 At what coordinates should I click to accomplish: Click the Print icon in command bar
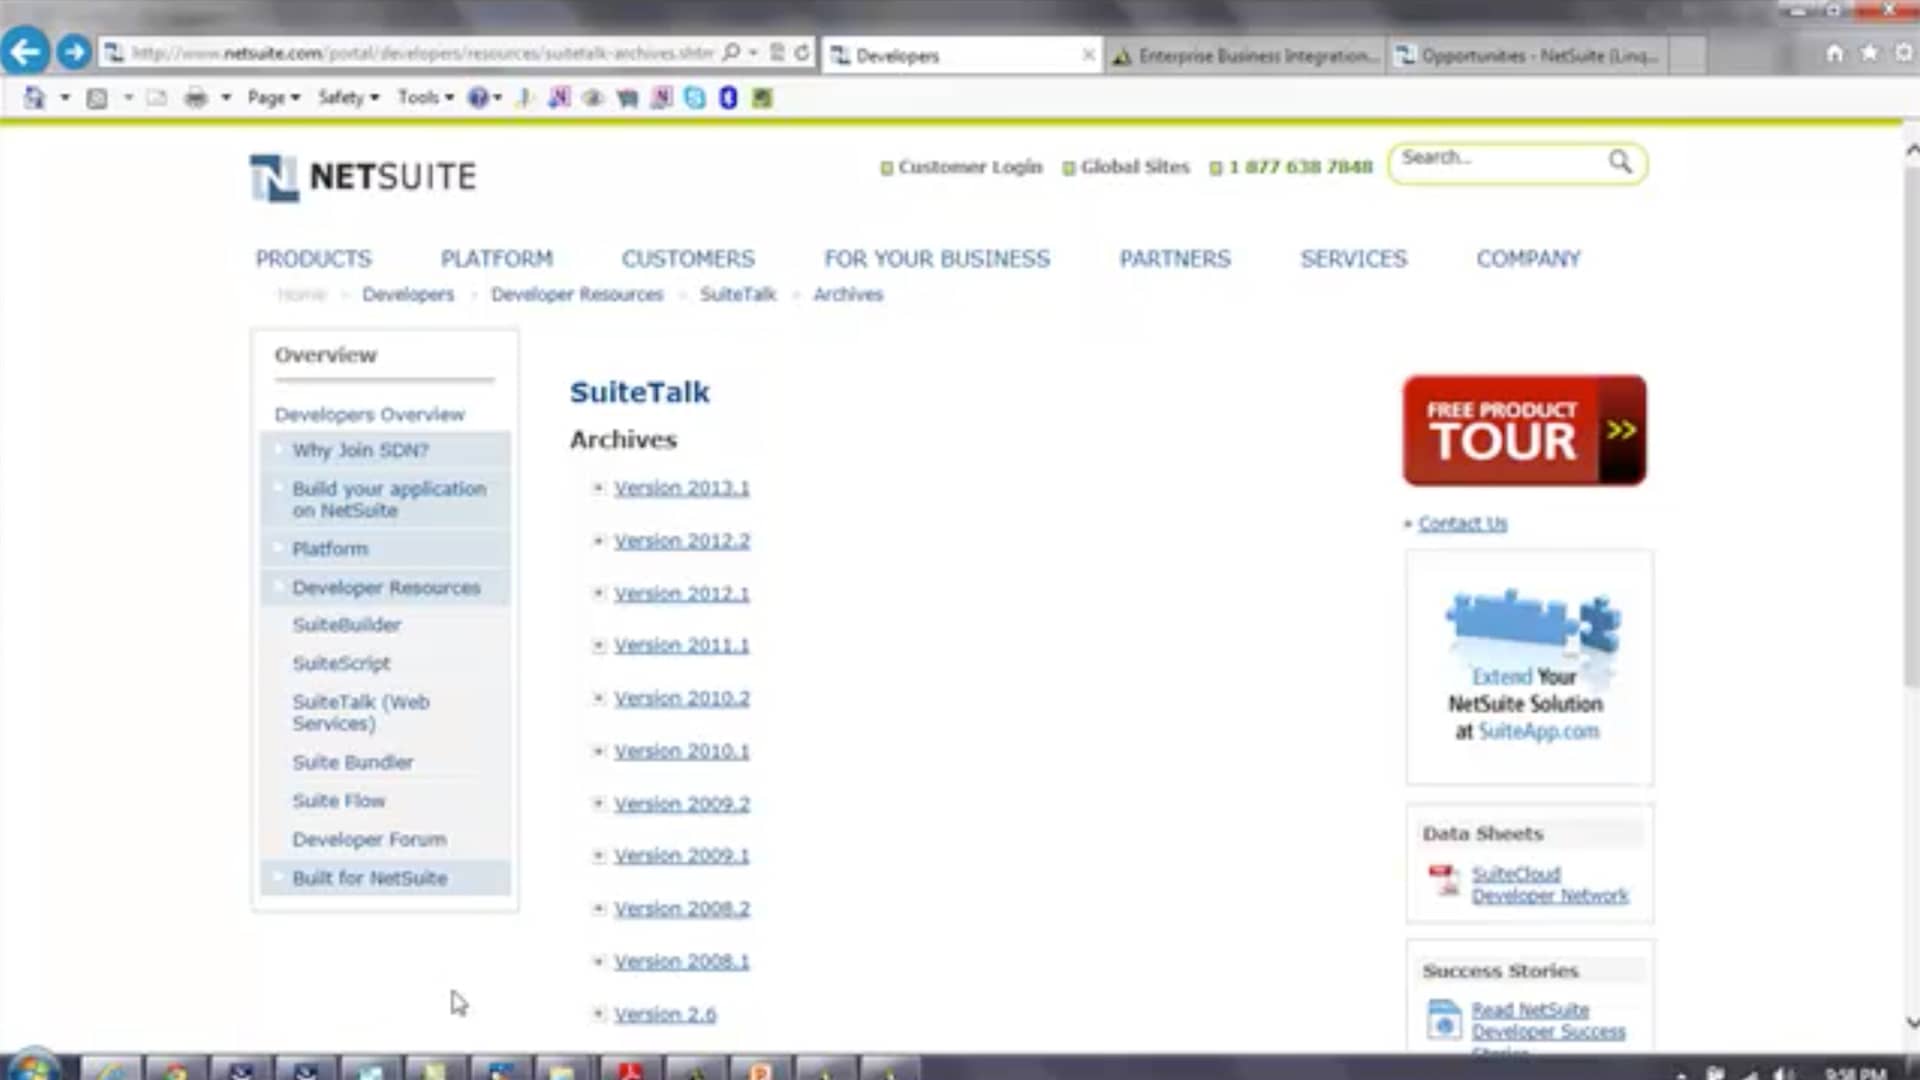[x=196, y=98]
